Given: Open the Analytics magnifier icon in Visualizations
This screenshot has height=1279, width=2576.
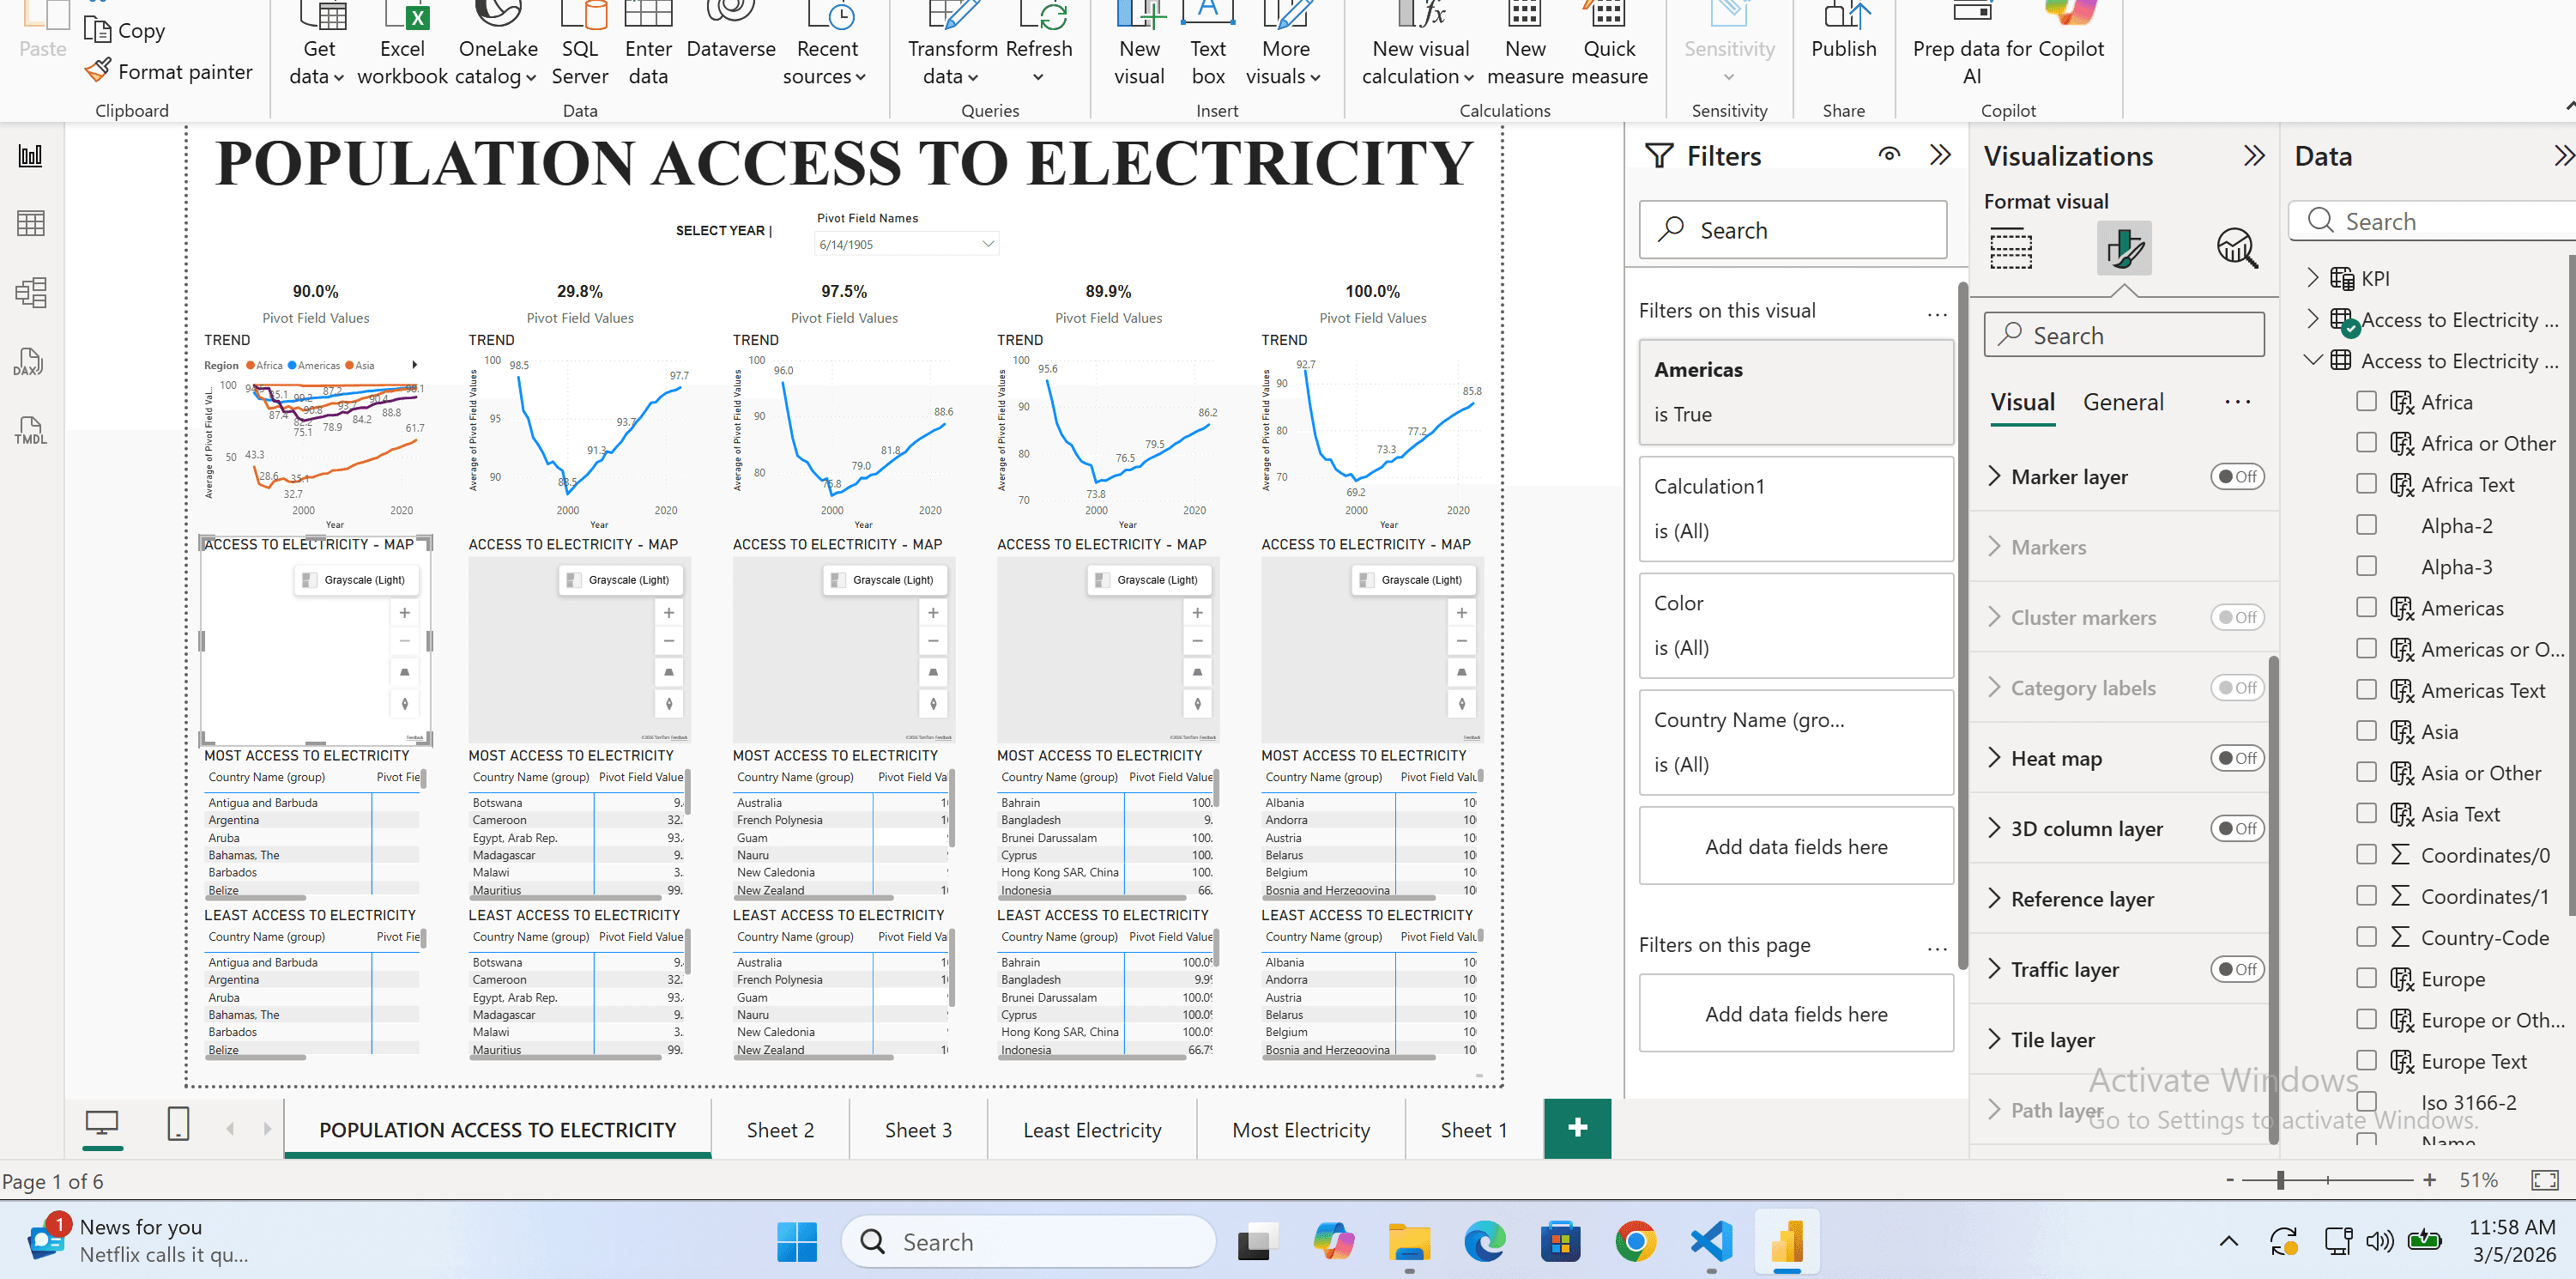Looking at the screenshot, I should click(x=2236, y=248).
